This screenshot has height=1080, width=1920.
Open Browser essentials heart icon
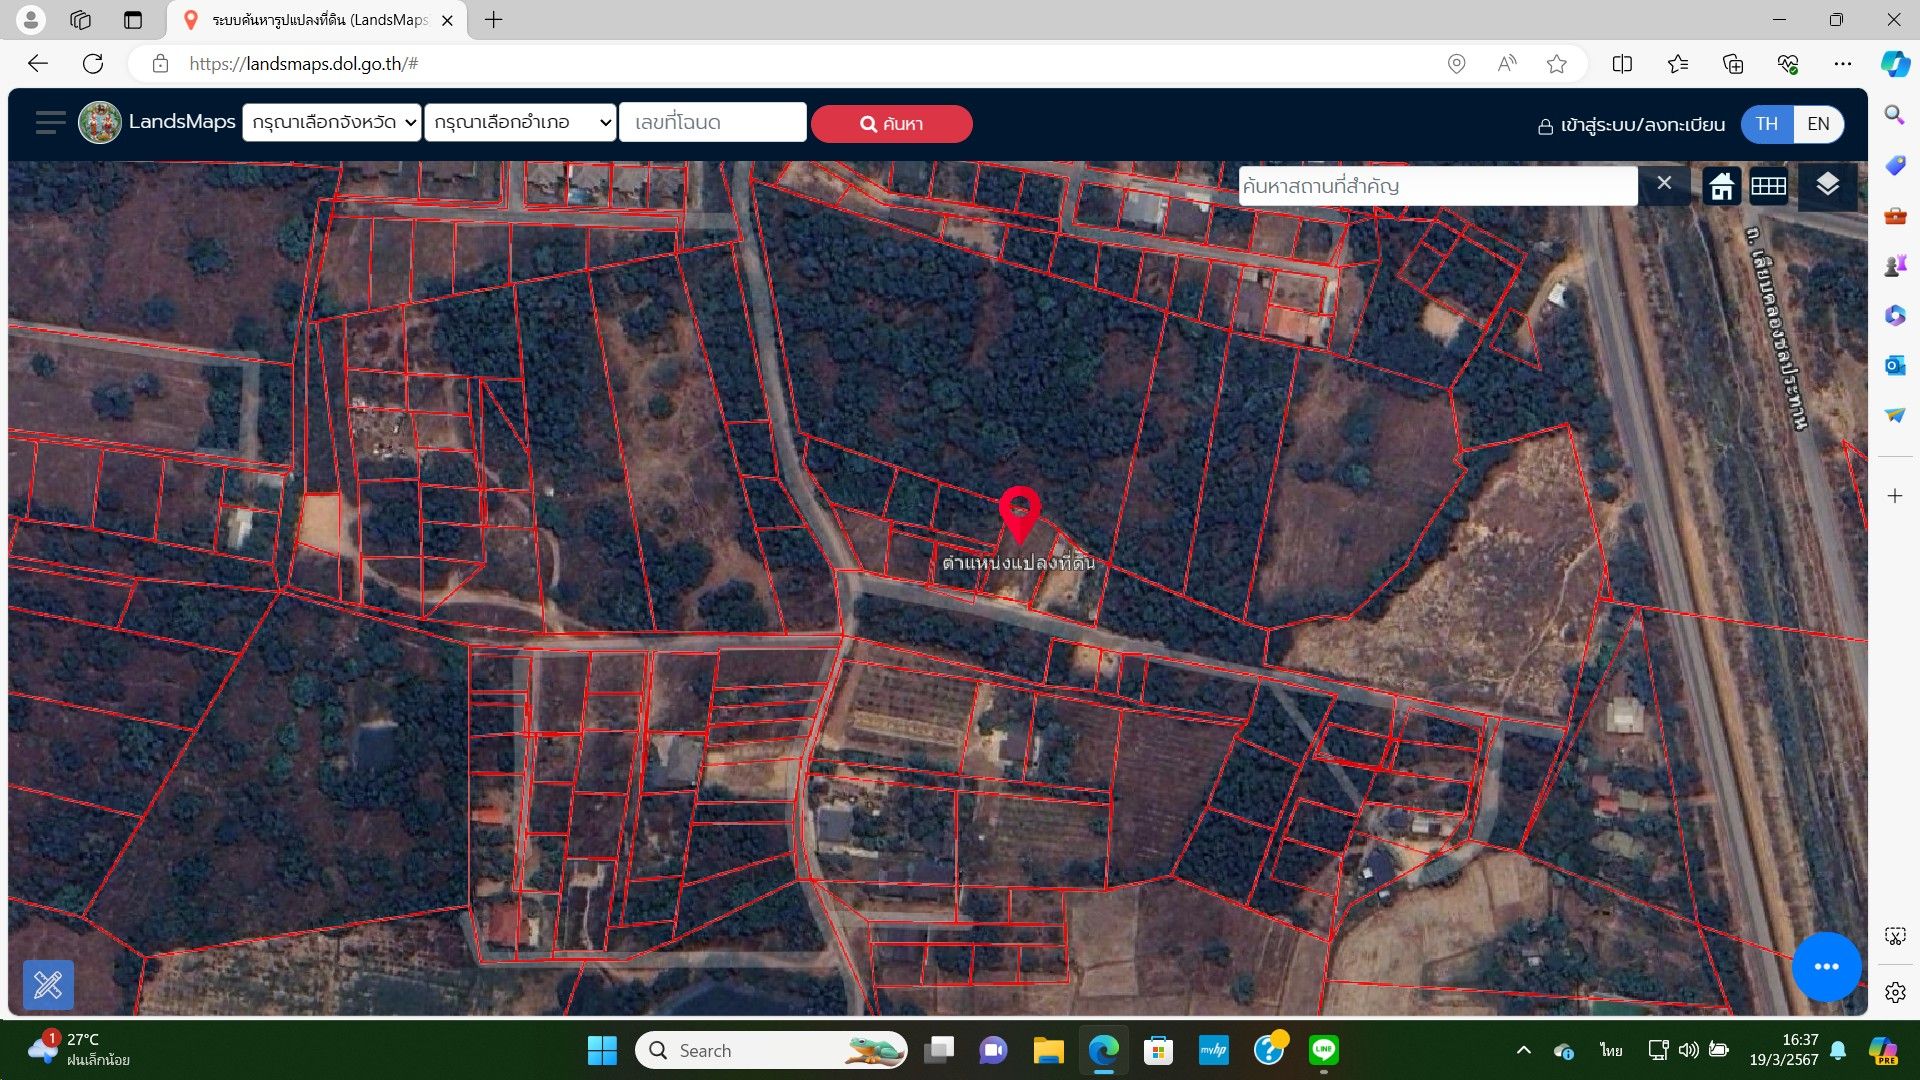[1788, 64]
